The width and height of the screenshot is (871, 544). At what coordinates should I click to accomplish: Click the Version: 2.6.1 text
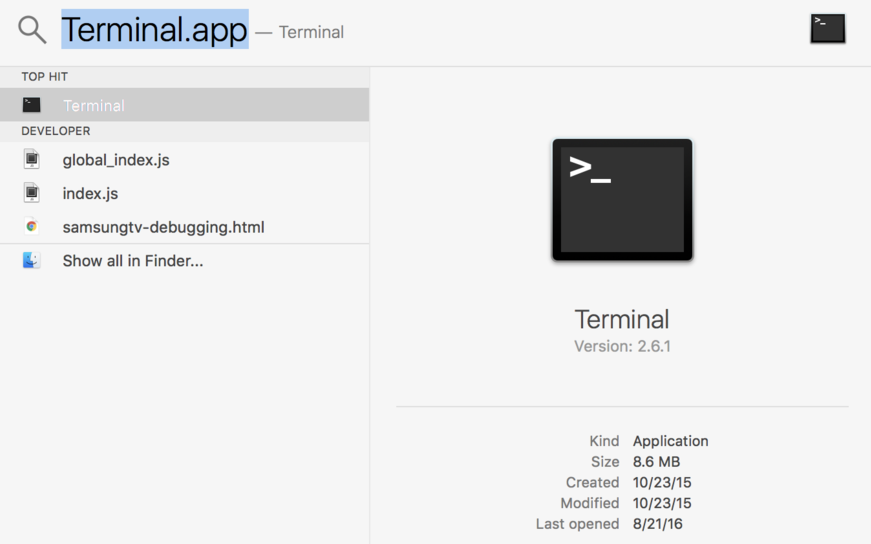pos(622,346)
